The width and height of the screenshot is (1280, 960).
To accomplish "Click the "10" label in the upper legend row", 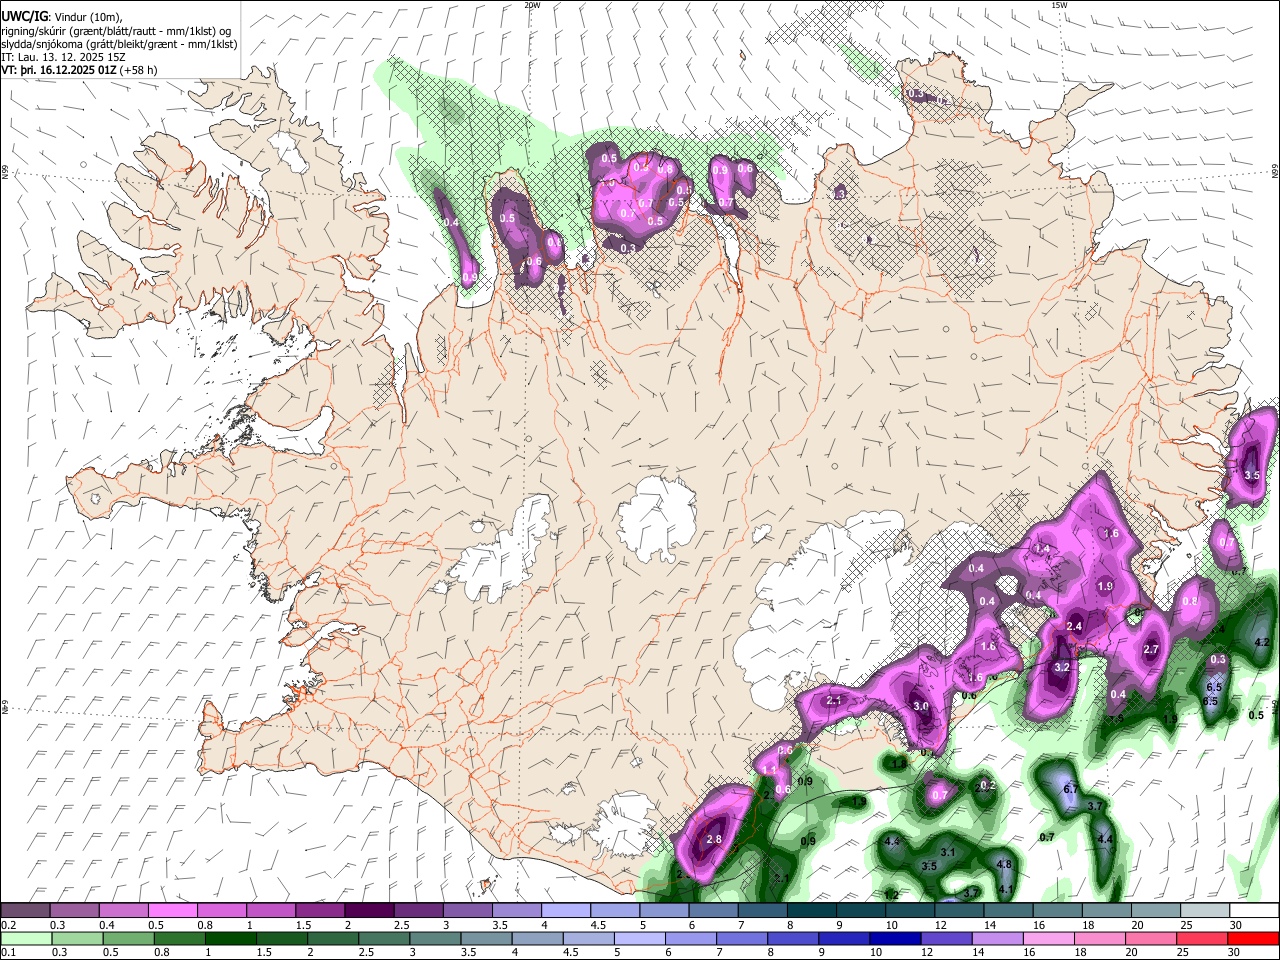I will pyautogui.click(x=891, y=925).
